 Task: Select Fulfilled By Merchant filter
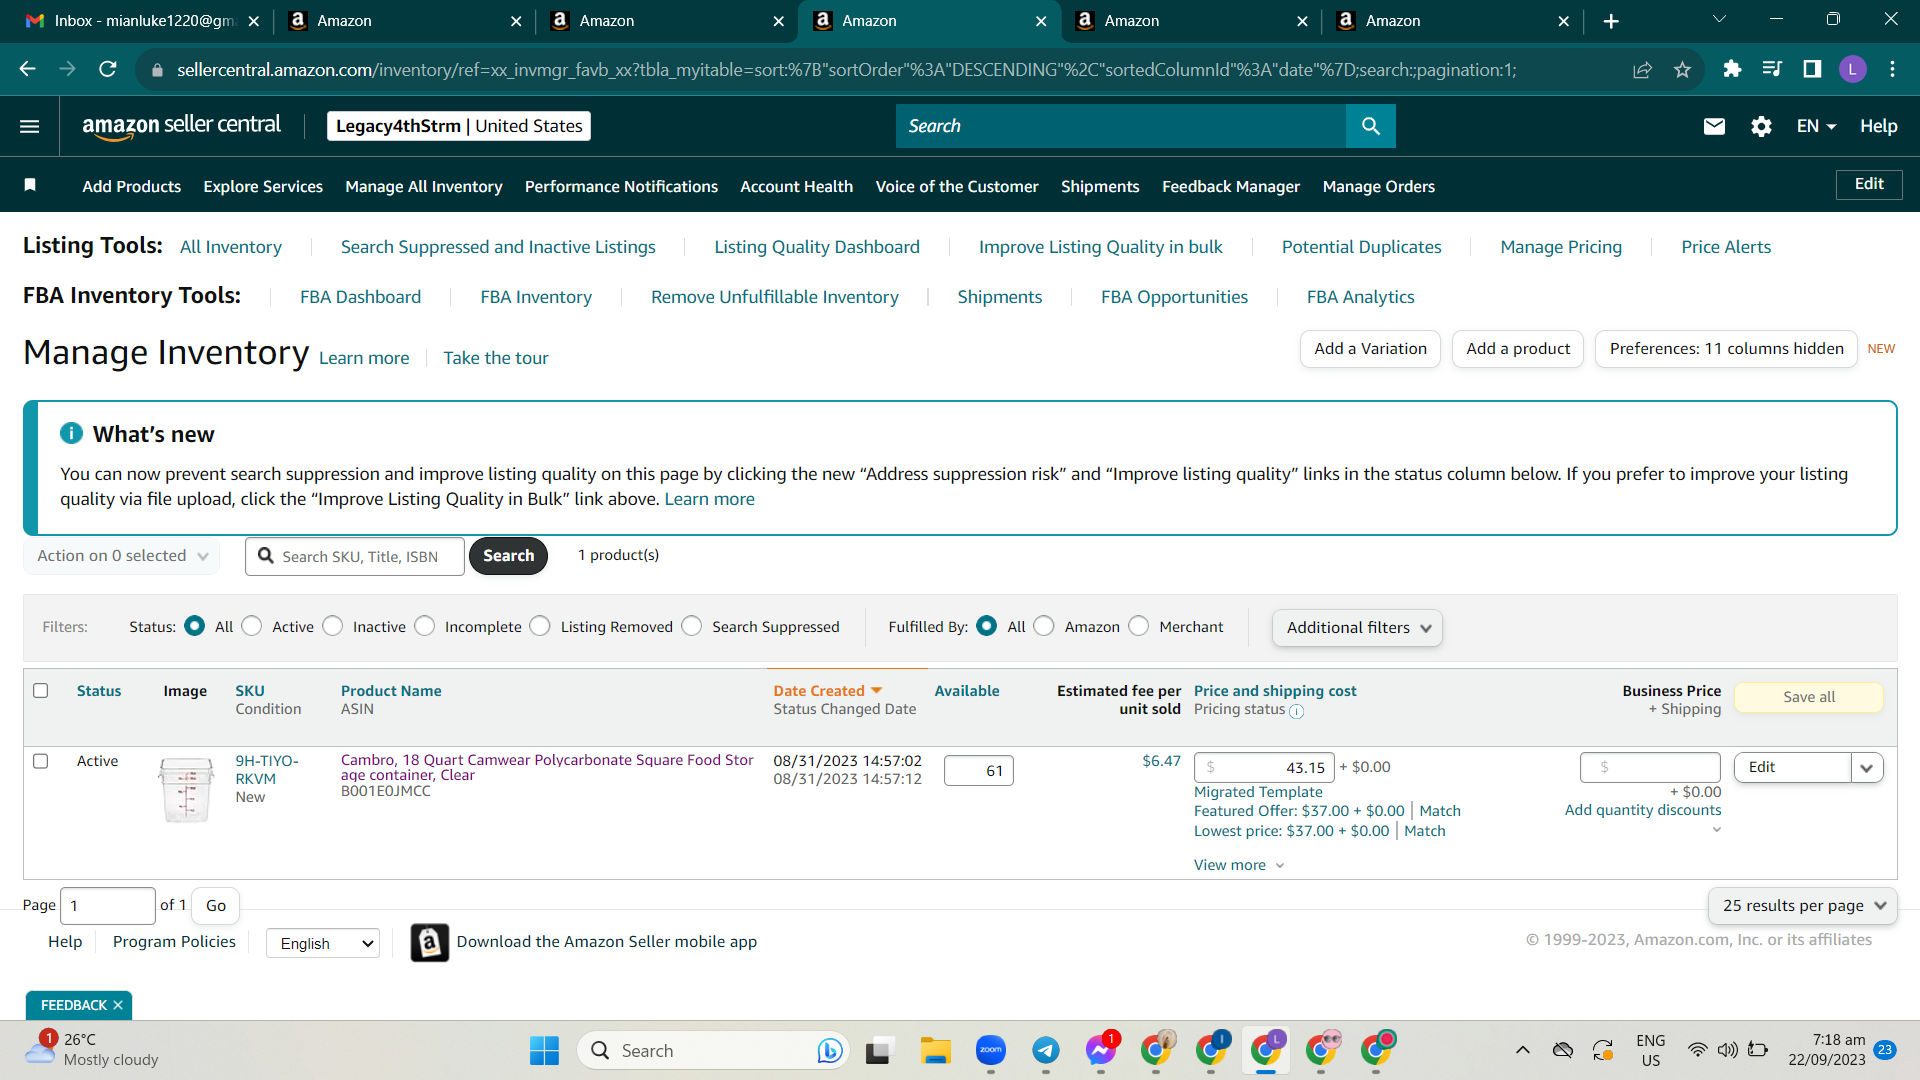1139,626
